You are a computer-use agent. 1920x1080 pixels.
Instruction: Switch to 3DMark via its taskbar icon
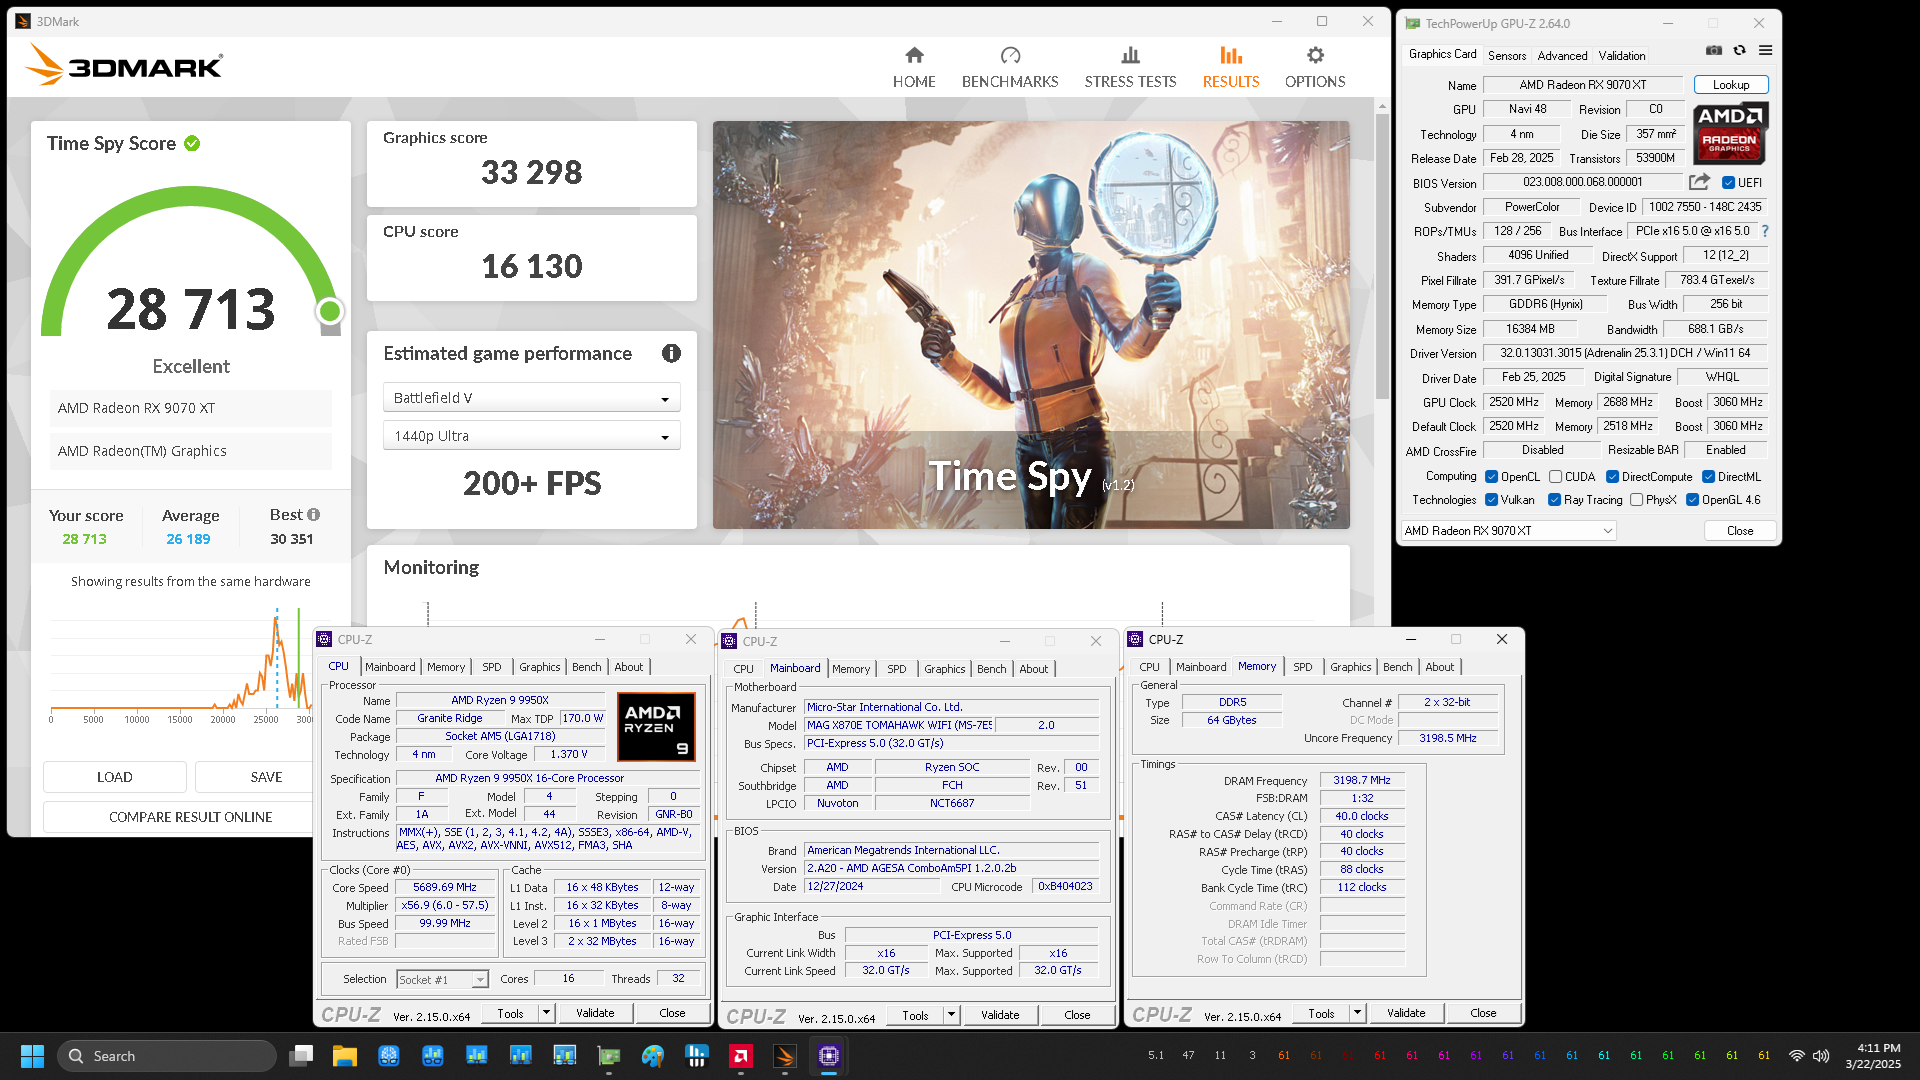pyautogui.click(x=785, y=1056)
